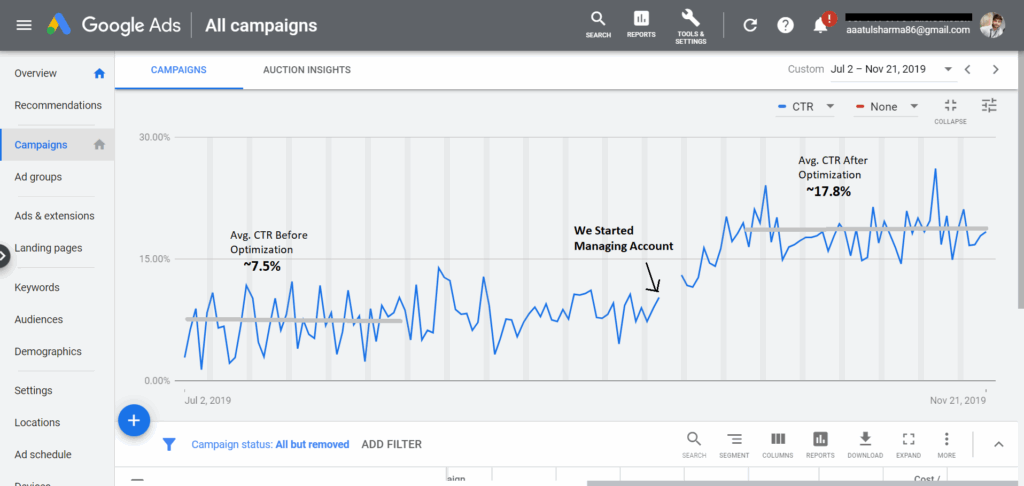This screenshot has width=1024, height=486.
Task: Open the None second metric dropdown
Action: (x=888, y=107)
